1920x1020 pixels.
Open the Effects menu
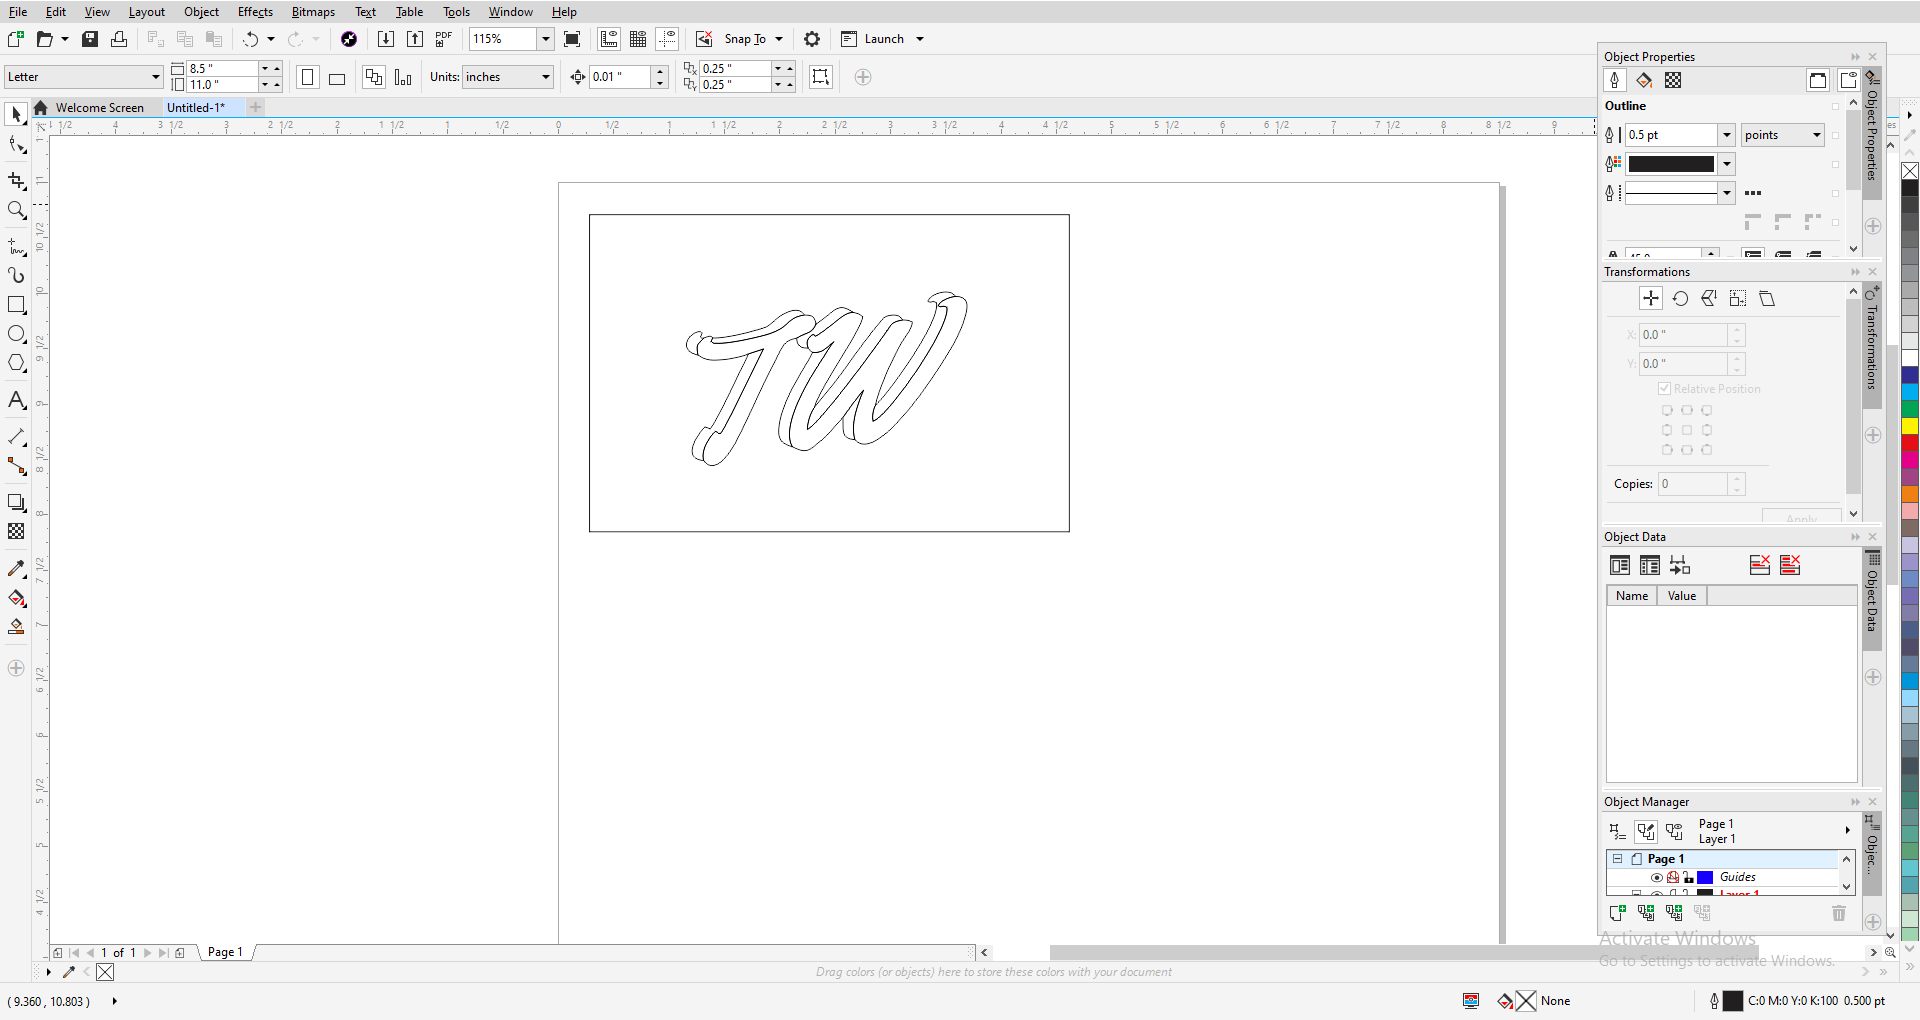[255, 12]
